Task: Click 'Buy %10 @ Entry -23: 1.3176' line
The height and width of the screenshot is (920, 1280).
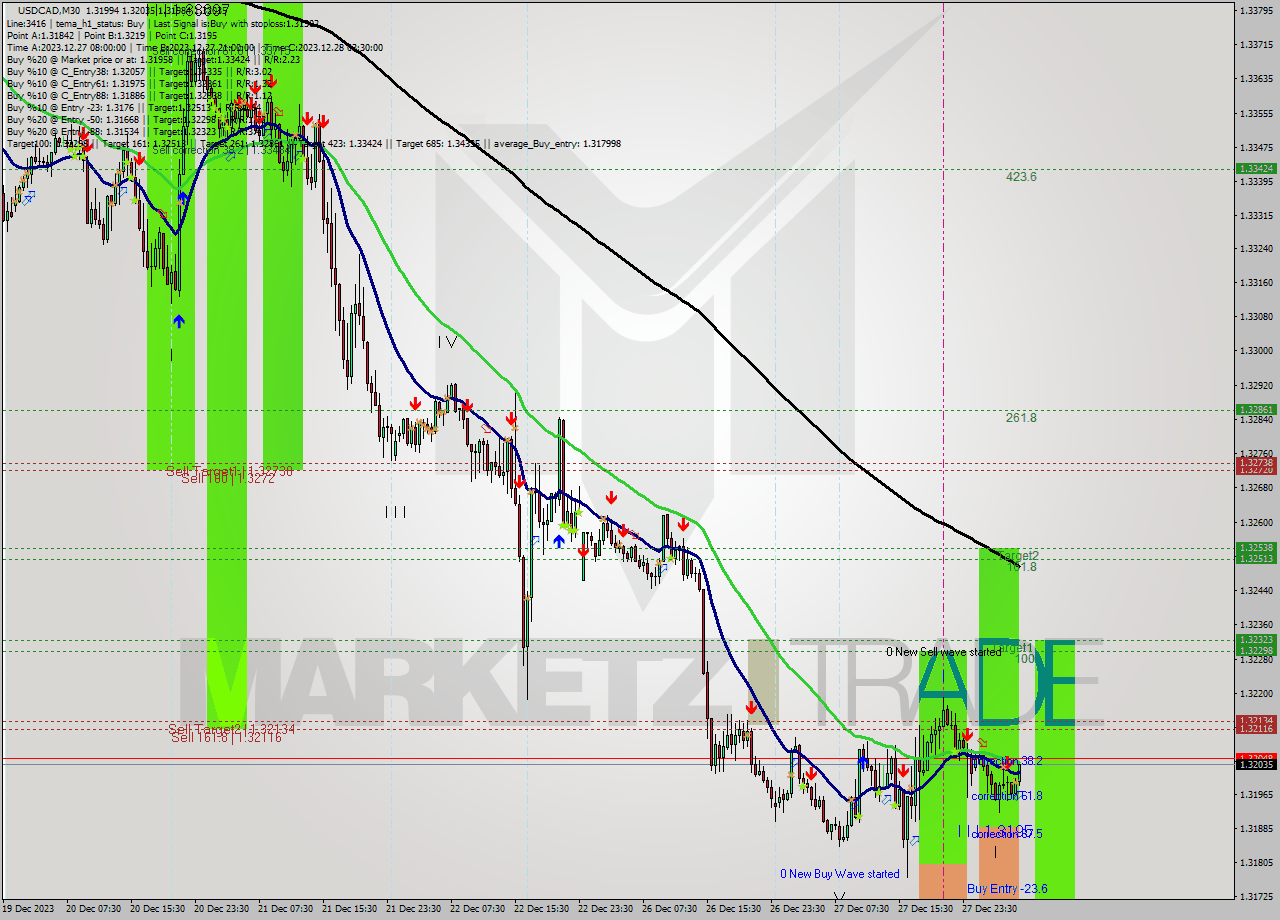Action: tap(70, 107)
